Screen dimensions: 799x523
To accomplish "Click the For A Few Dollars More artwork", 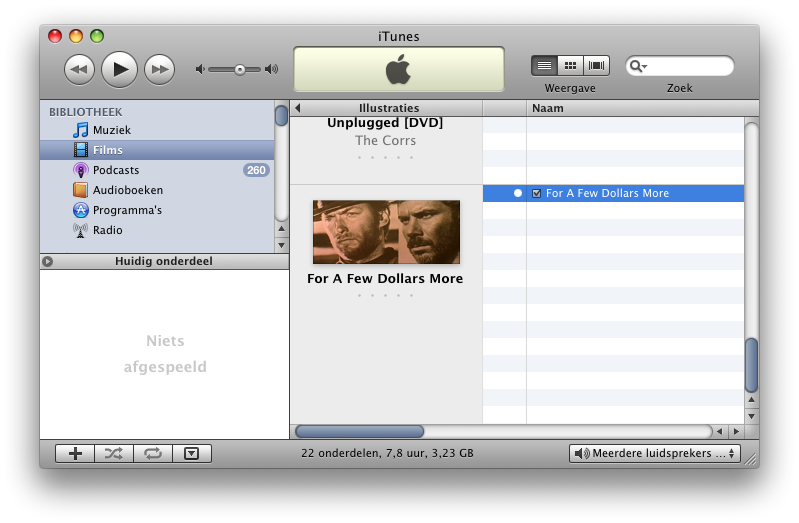I will coord(386,232).
